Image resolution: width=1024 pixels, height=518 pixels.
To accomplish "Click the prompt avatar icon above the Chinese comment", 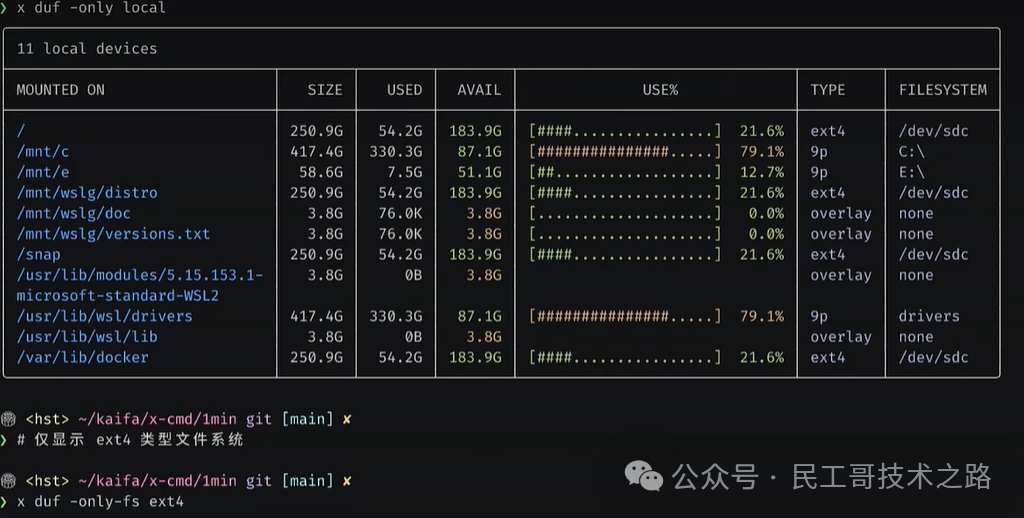I will [8, 419].
